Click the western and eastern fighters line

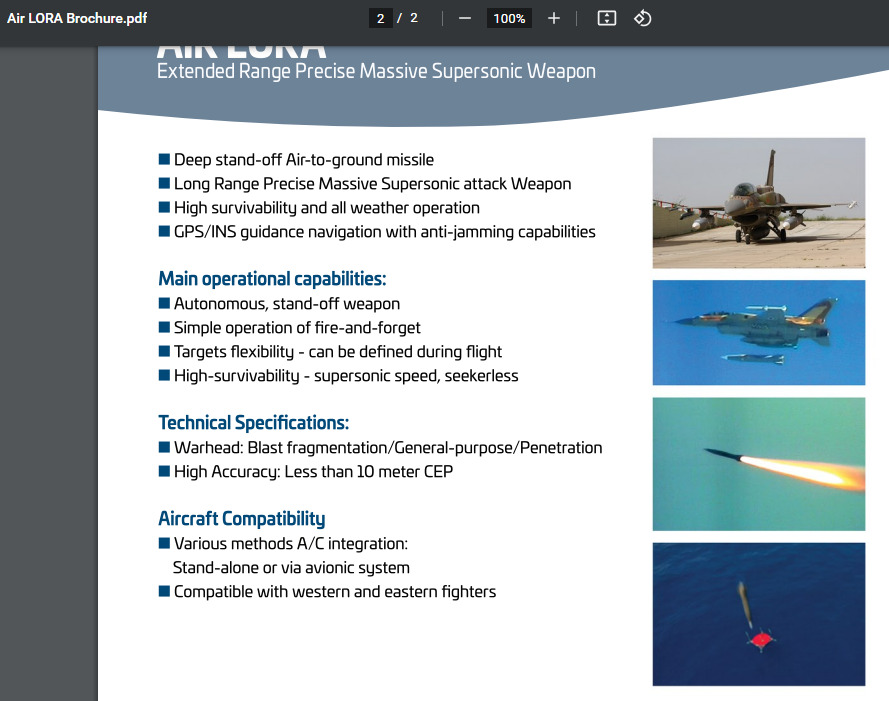[x=334, y=592]
